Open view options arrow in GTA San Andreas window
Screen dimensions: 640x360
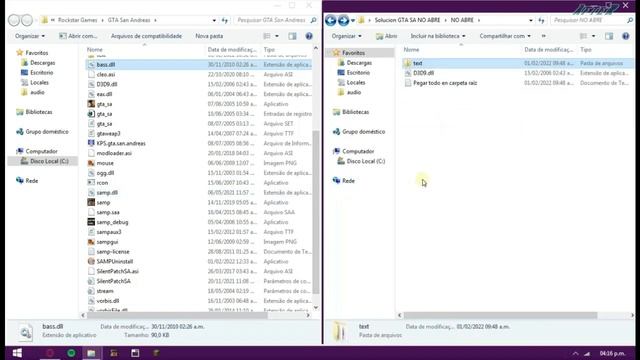(277, 36)
